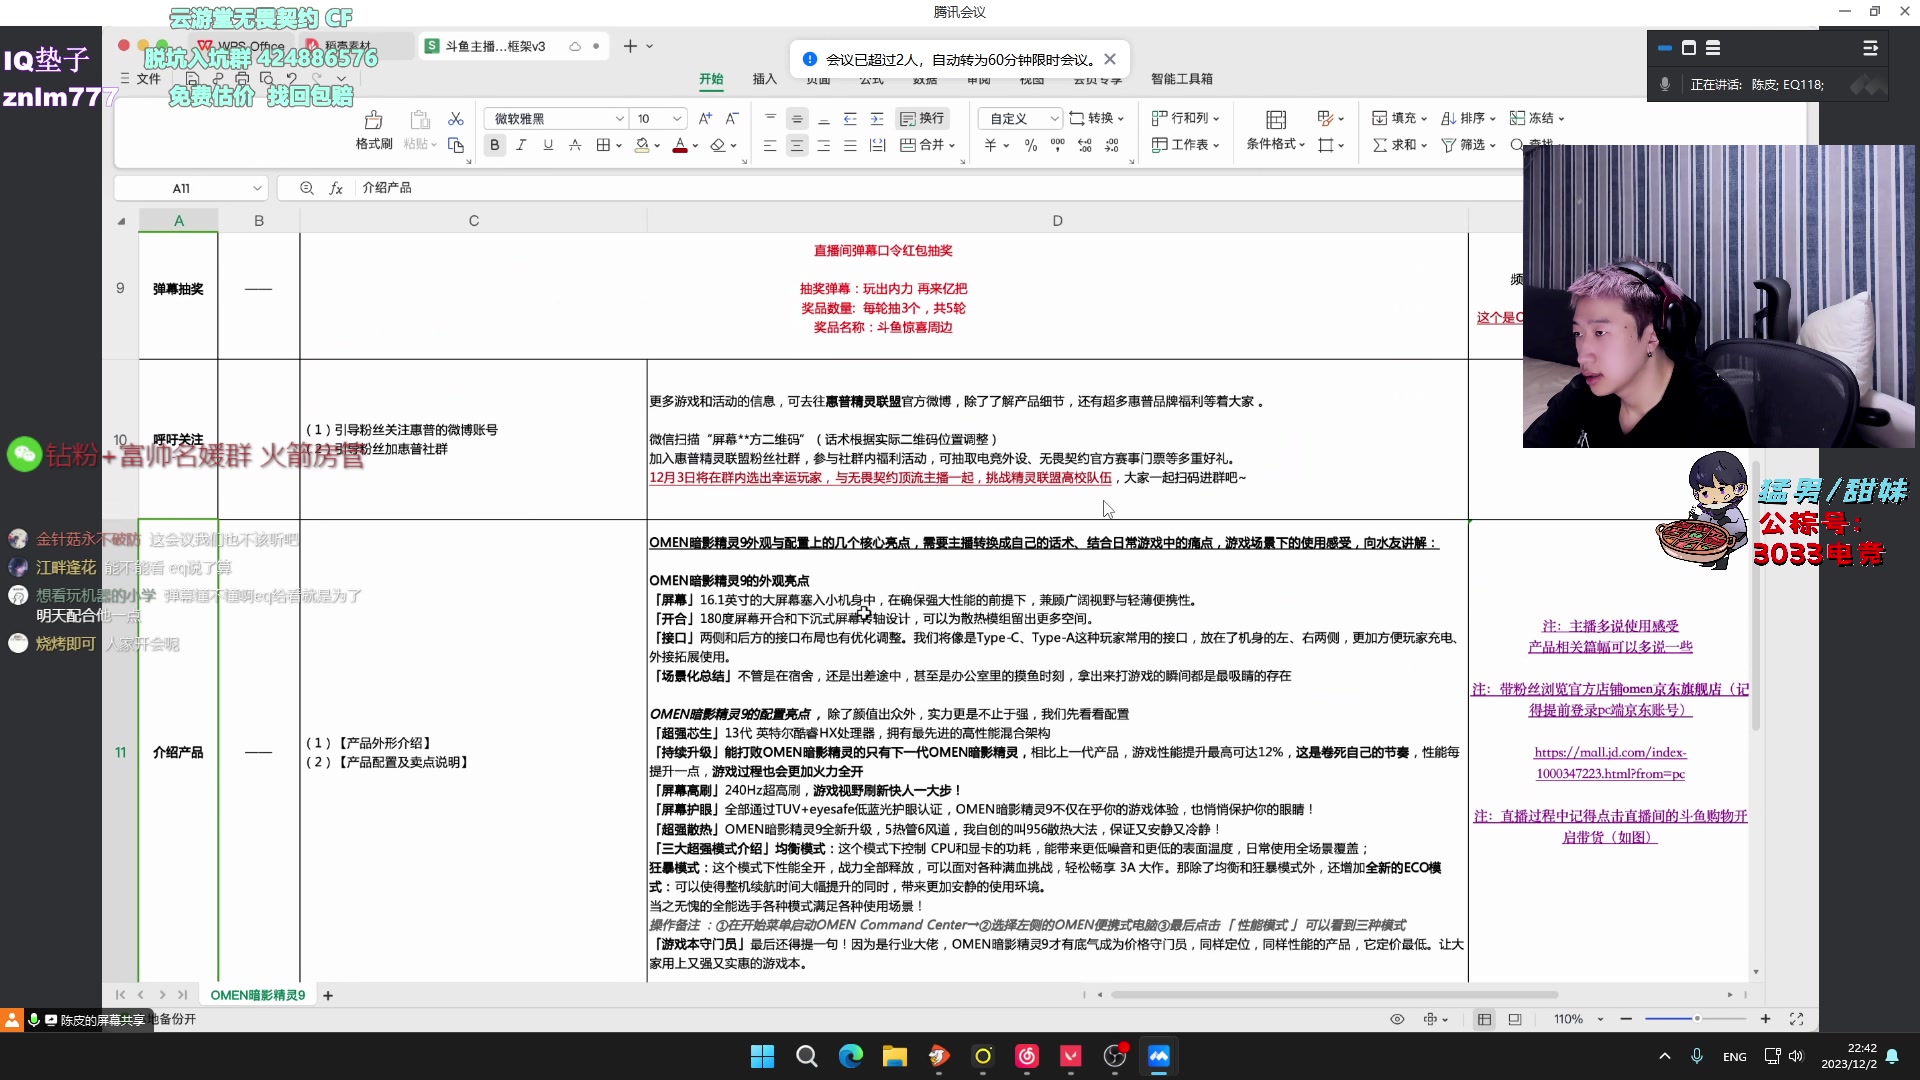Click the Fill (填充) button
This screenshot has width=1920, height=1080.
(1399, 118)
